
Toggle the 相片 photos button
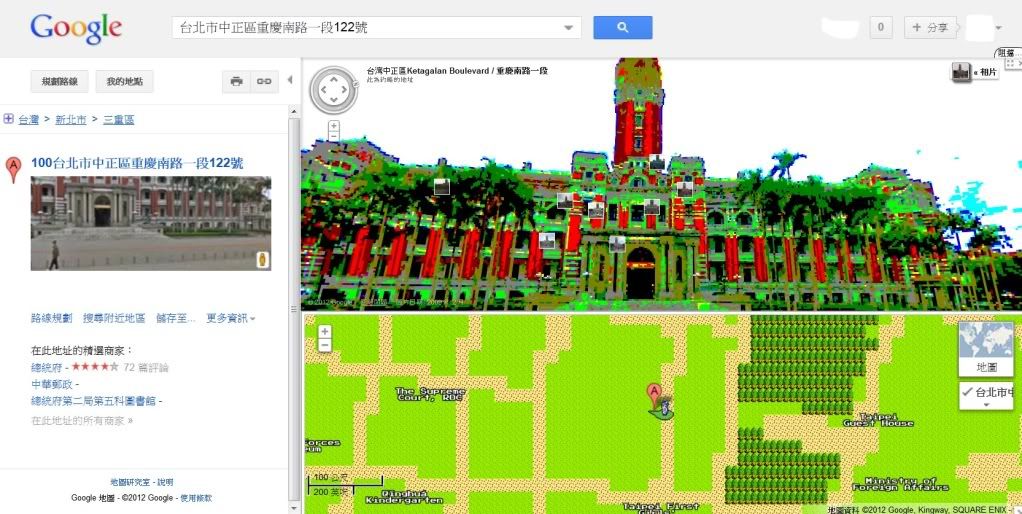[975, 72]
